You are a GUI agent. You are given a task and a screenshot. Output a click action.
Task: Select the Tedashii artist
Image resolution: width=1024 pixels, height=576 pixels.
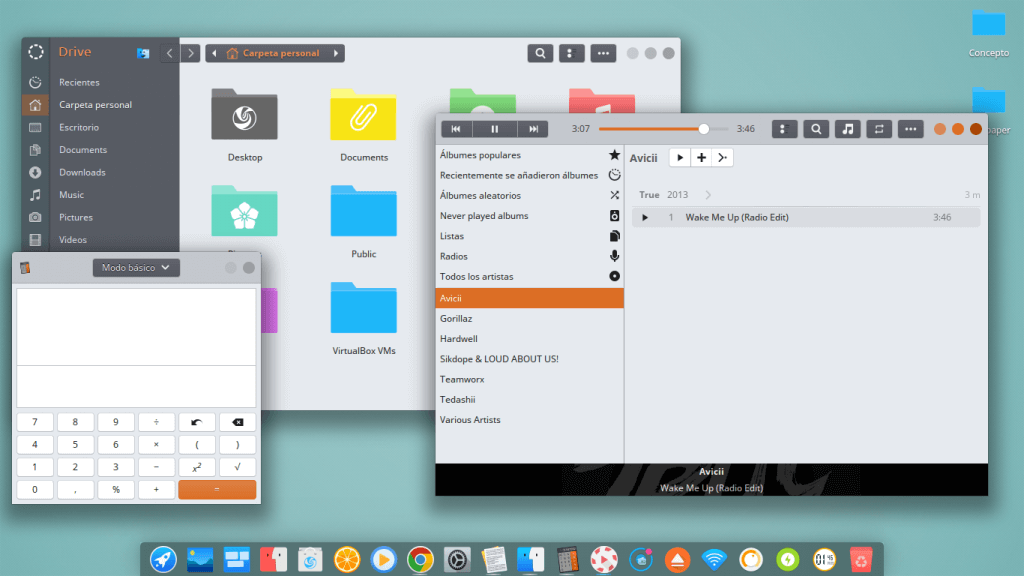pyautogui.click(x=529, y=399)
